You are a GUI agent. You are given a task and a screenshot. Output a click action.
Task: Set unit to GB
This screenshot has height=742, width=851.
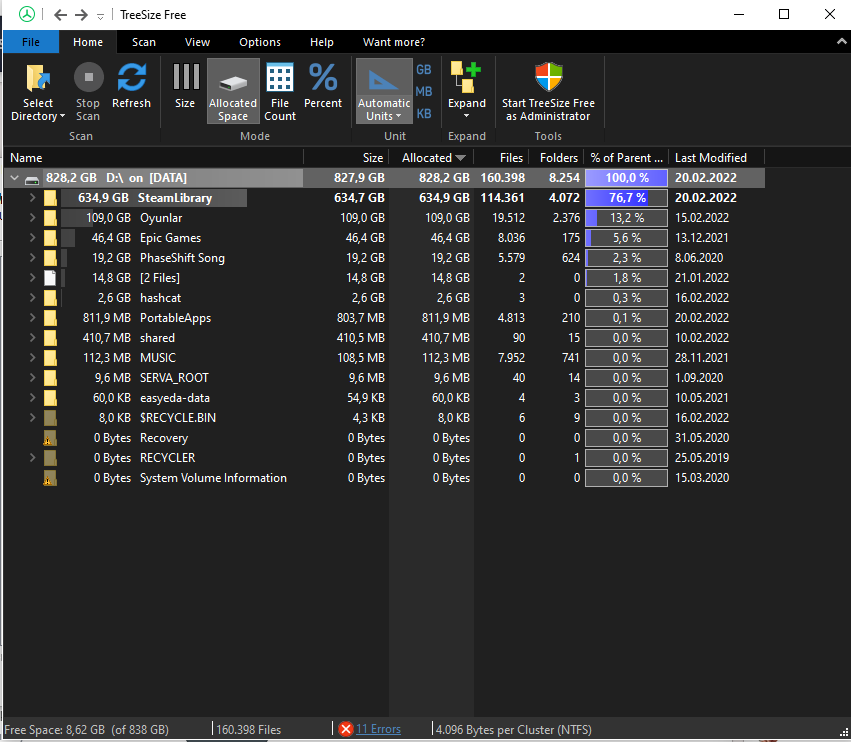tap(424, 69)
